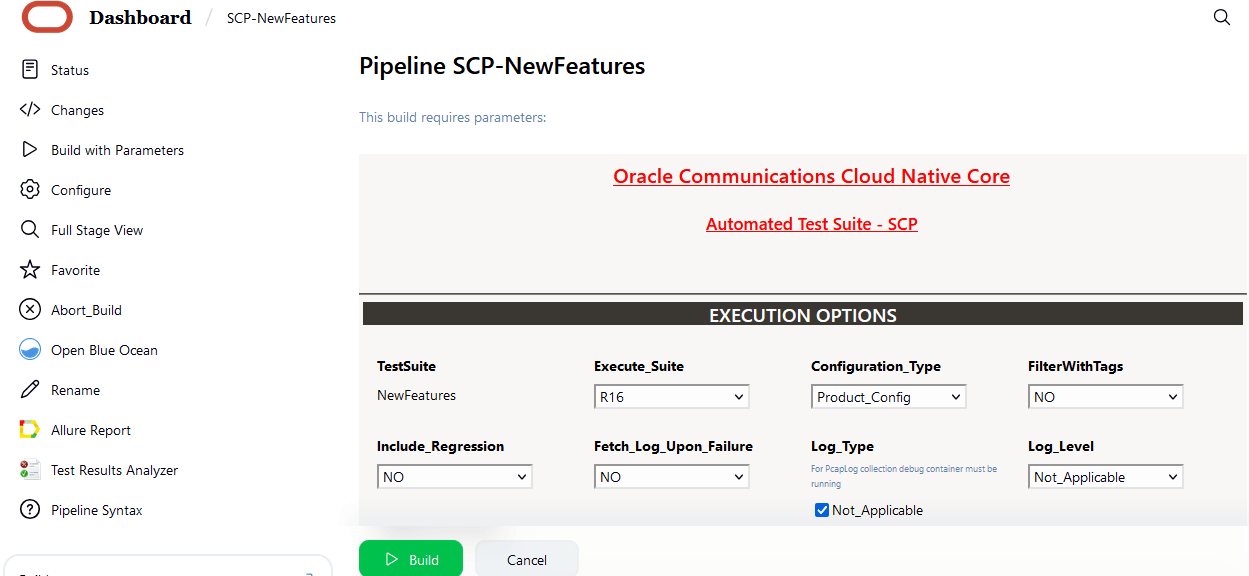The height and width of the screenshot is (576, 1249).
Task: Expand the Fetch_Log_Upon_Failure dropdown
Action: [671, 477]
